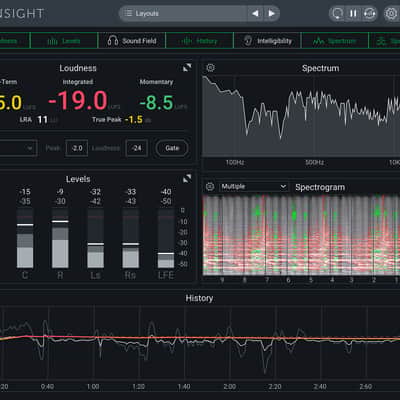Open the Multiple dropdown in Spectrogram
The width and height of the screenshot is (400, 400).
(x=253, y=187)
